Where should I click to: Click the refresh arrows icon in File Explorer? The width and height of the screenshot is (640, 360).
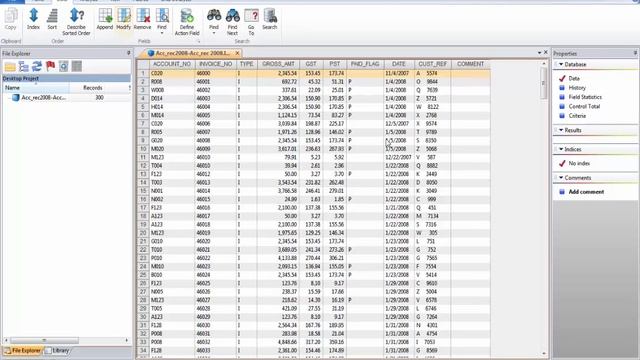[37, 66]
